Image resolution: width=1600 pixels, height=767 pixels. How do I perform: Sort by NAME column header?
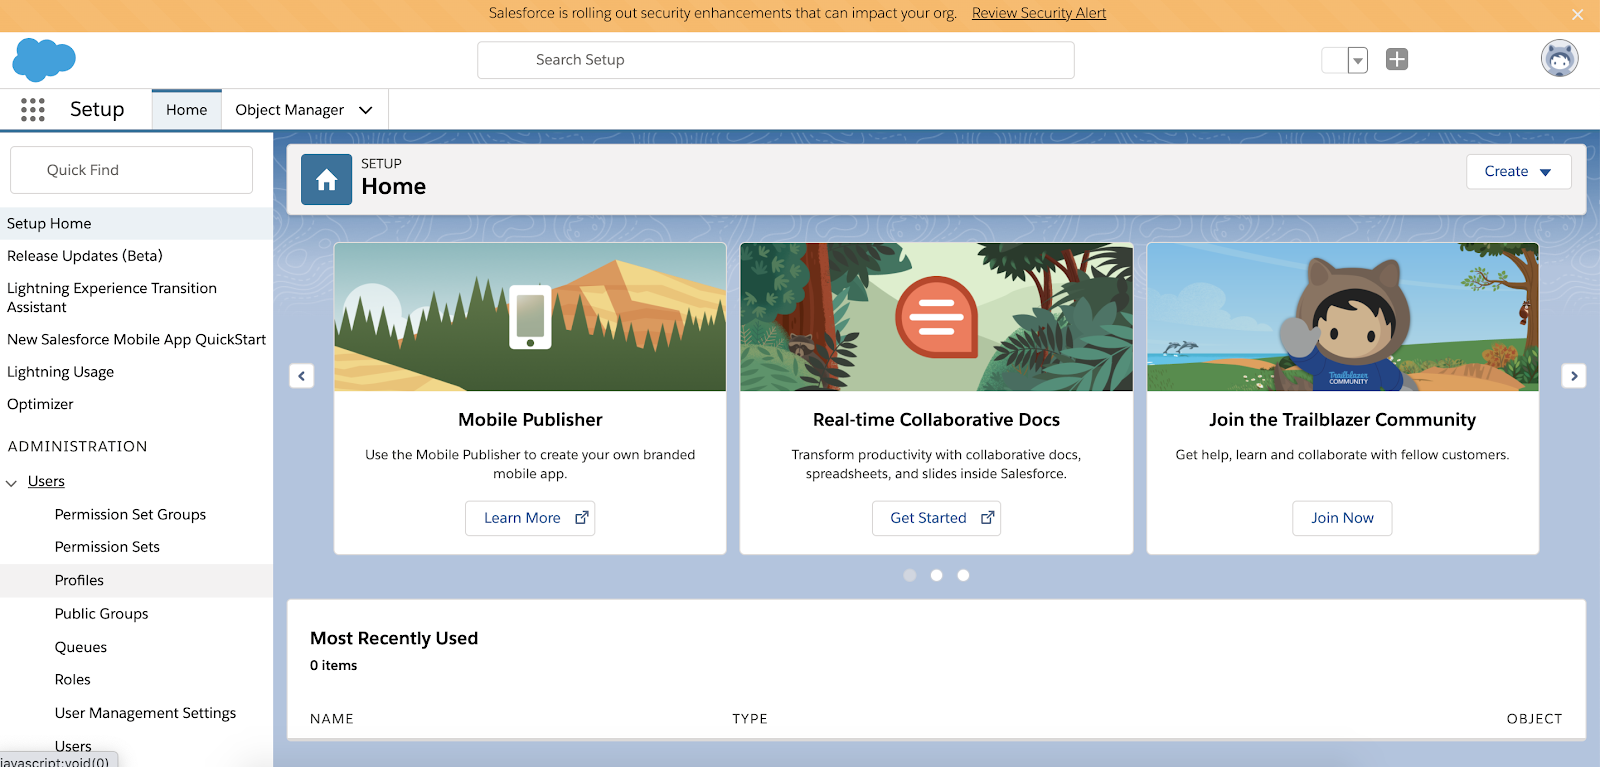coord(332,718)
